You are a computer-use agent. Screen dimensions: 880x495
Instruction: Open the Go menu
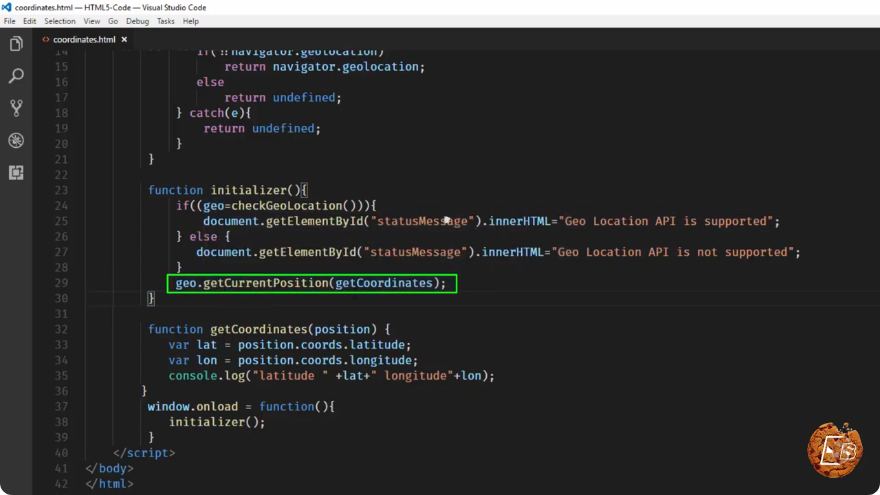113,21
